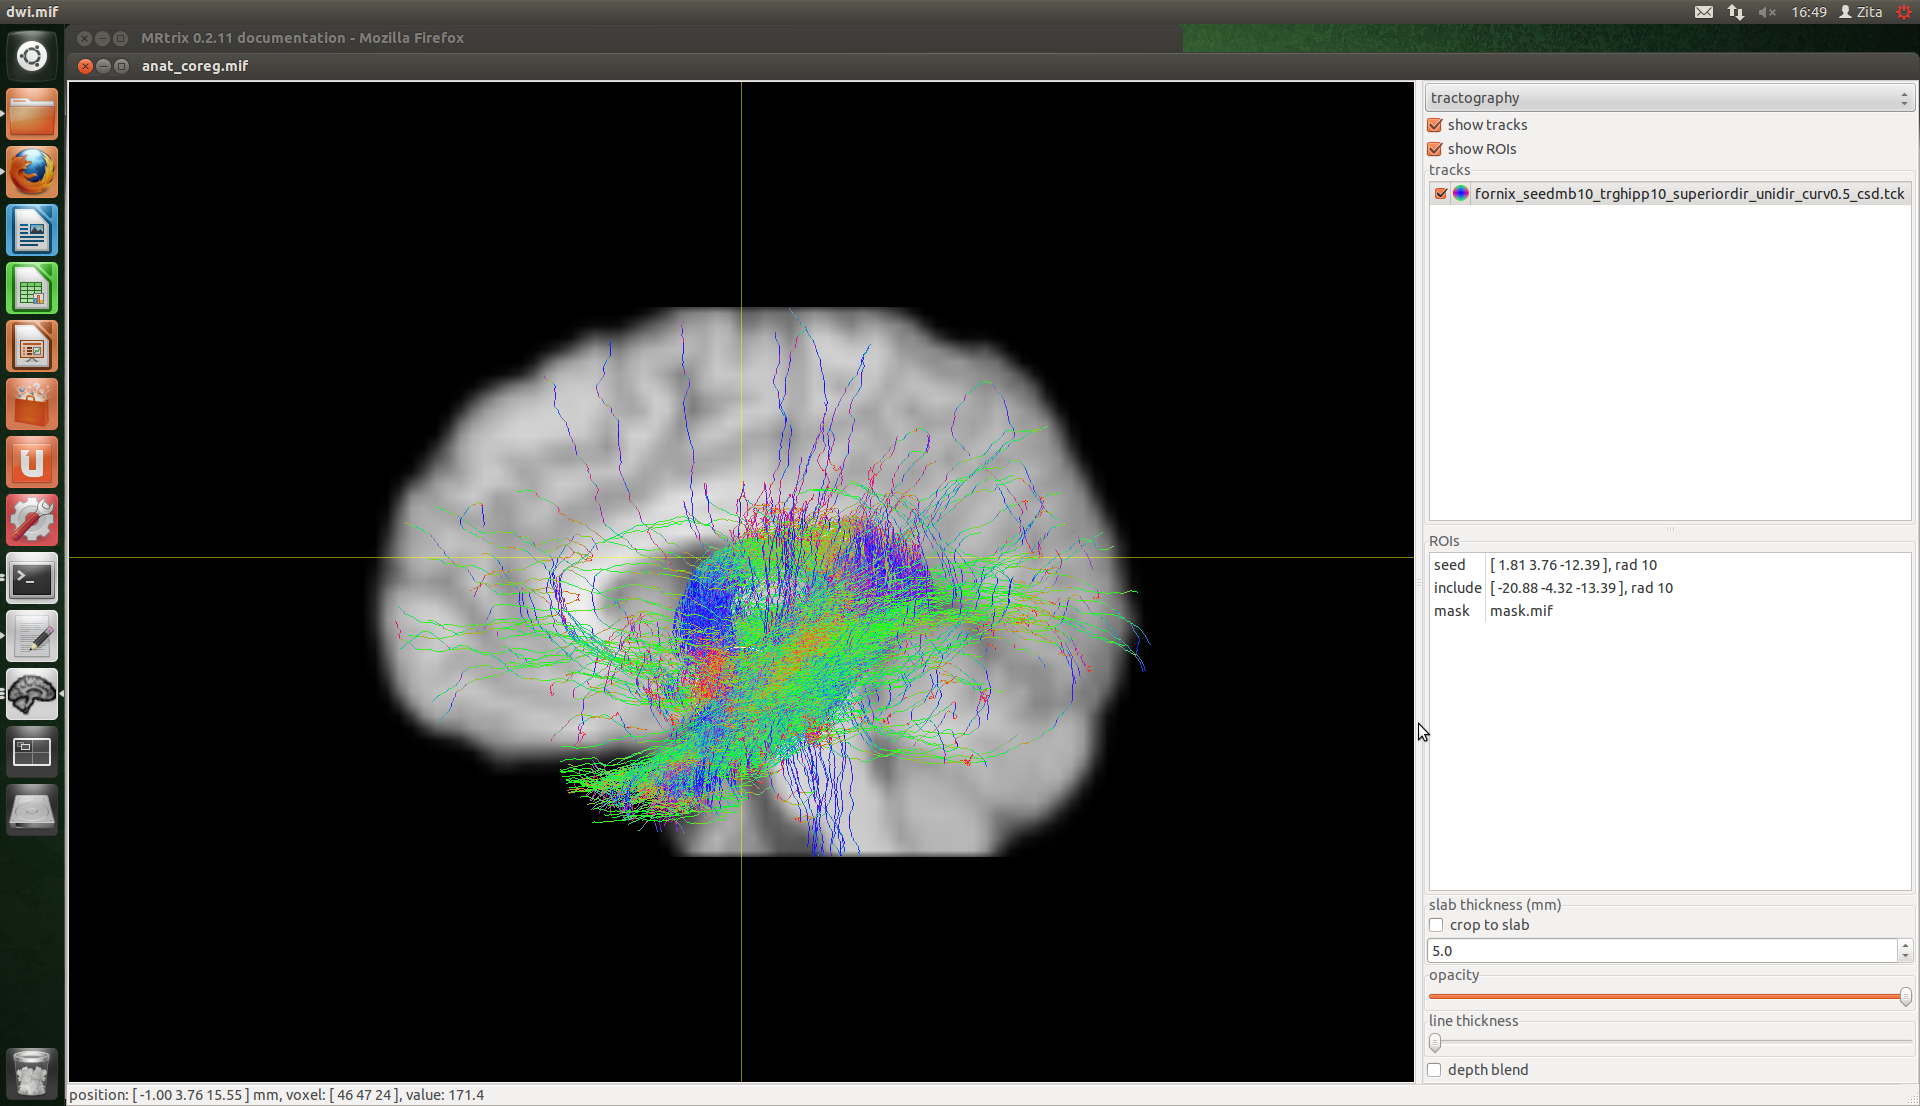Click the color wheel icon of the track file
Viewport: 1920px width, 1106px height.
(x=1461, y=194)
